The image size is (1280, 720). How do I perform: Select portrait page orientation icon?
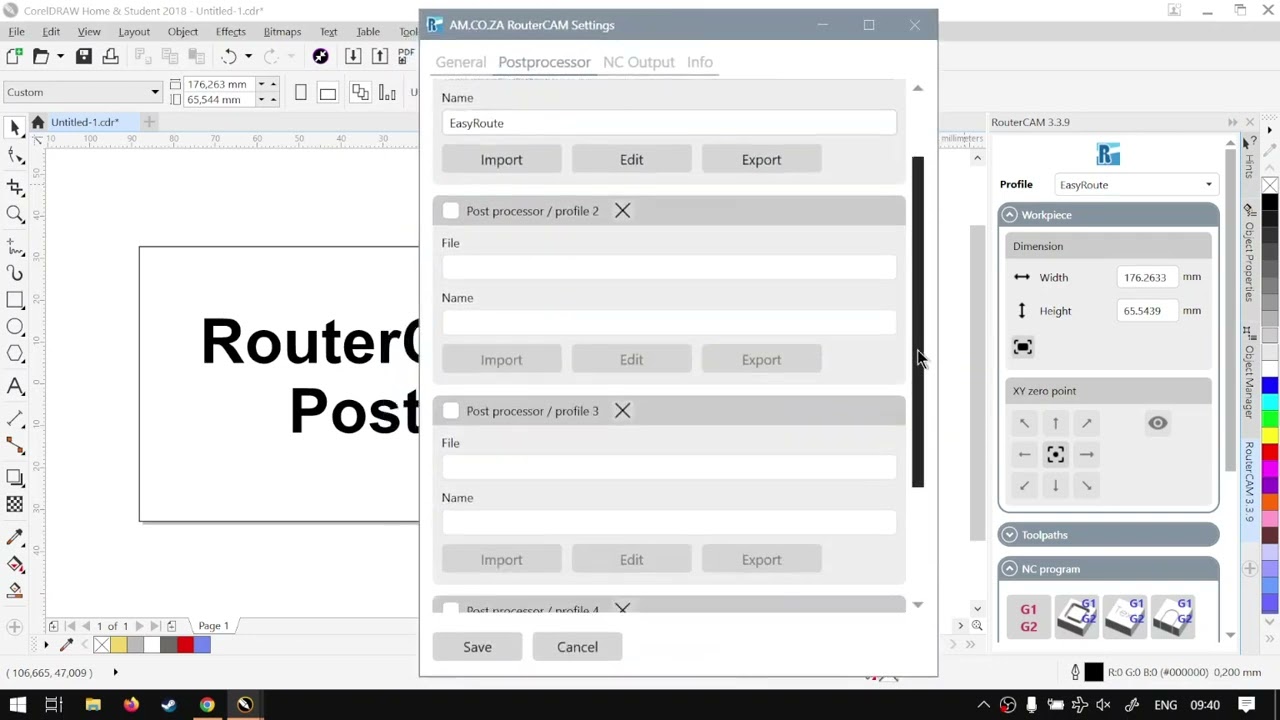pyautogui.click(x=301, y=93)
